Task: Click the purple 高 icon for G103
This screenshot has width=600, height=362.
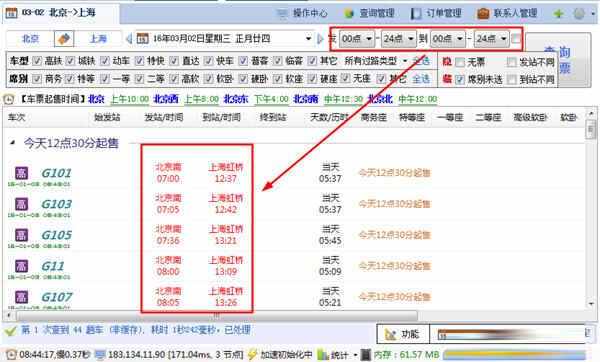Action: (x=21, y=204)
